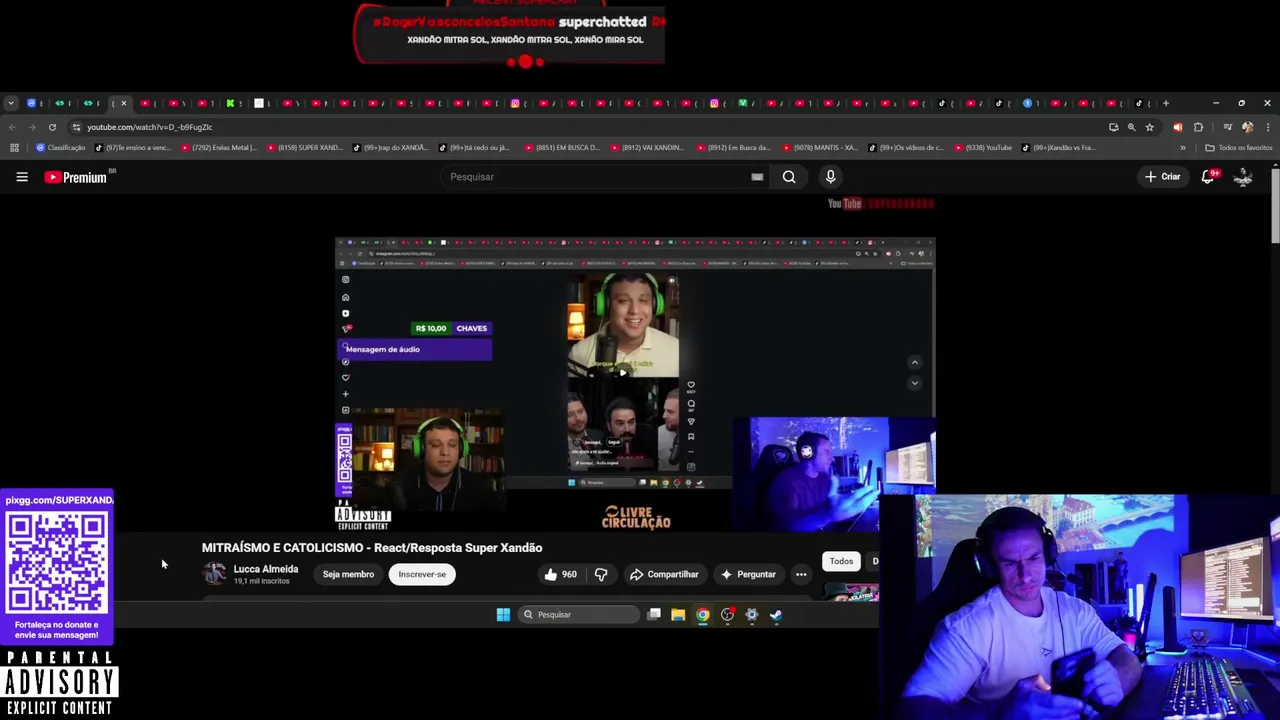Bookmark this page with star icon

(x=1150, y=127)
